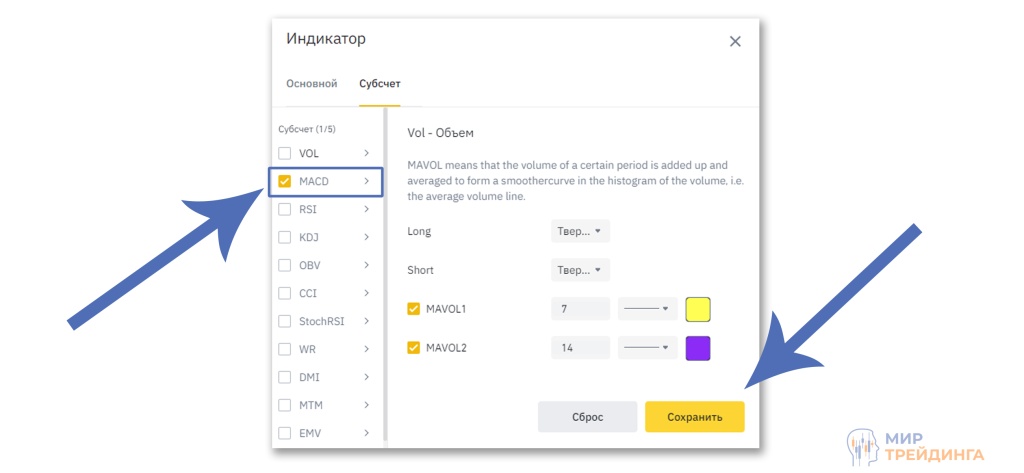Pick the purple MAVOL2 color swatch
Viewport: 1024px width, 473px height.
[x=698, y=348]
